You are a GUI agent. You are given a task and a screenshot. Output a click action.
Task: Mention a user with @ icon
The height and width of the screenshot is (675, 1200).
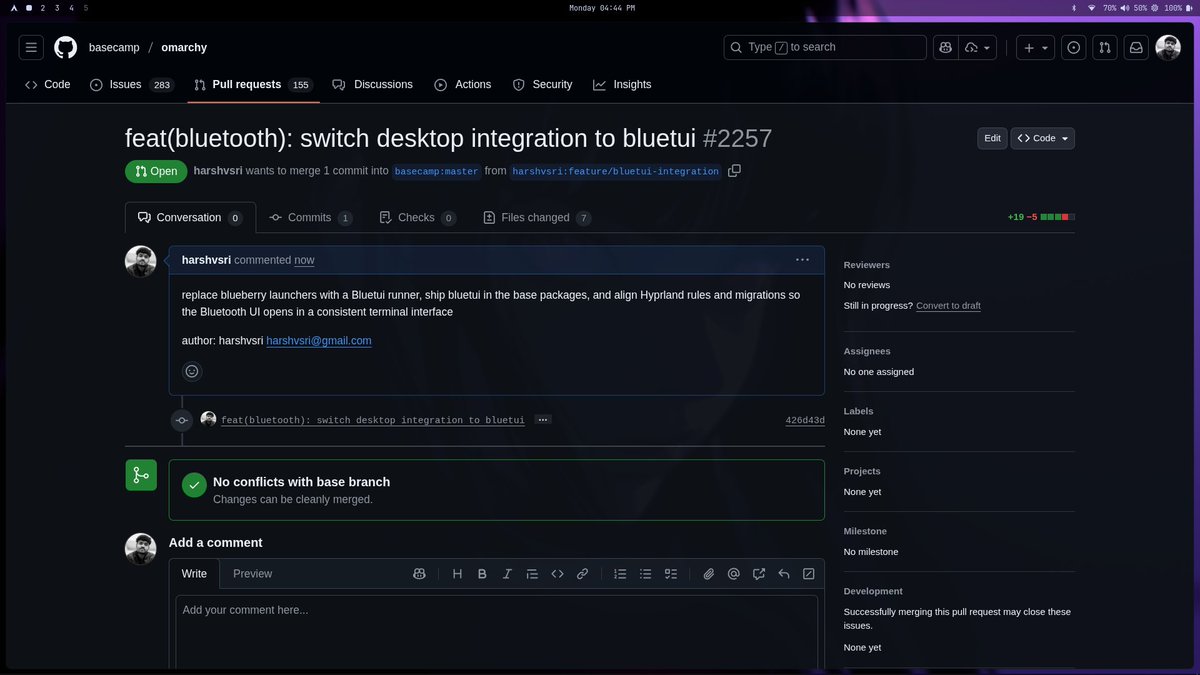point(733,574)
